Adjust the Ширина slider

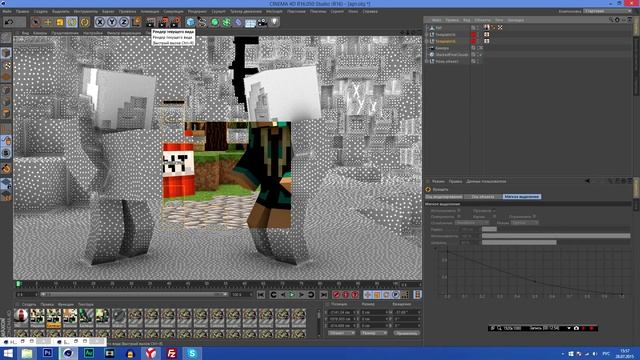click(556, 242)
